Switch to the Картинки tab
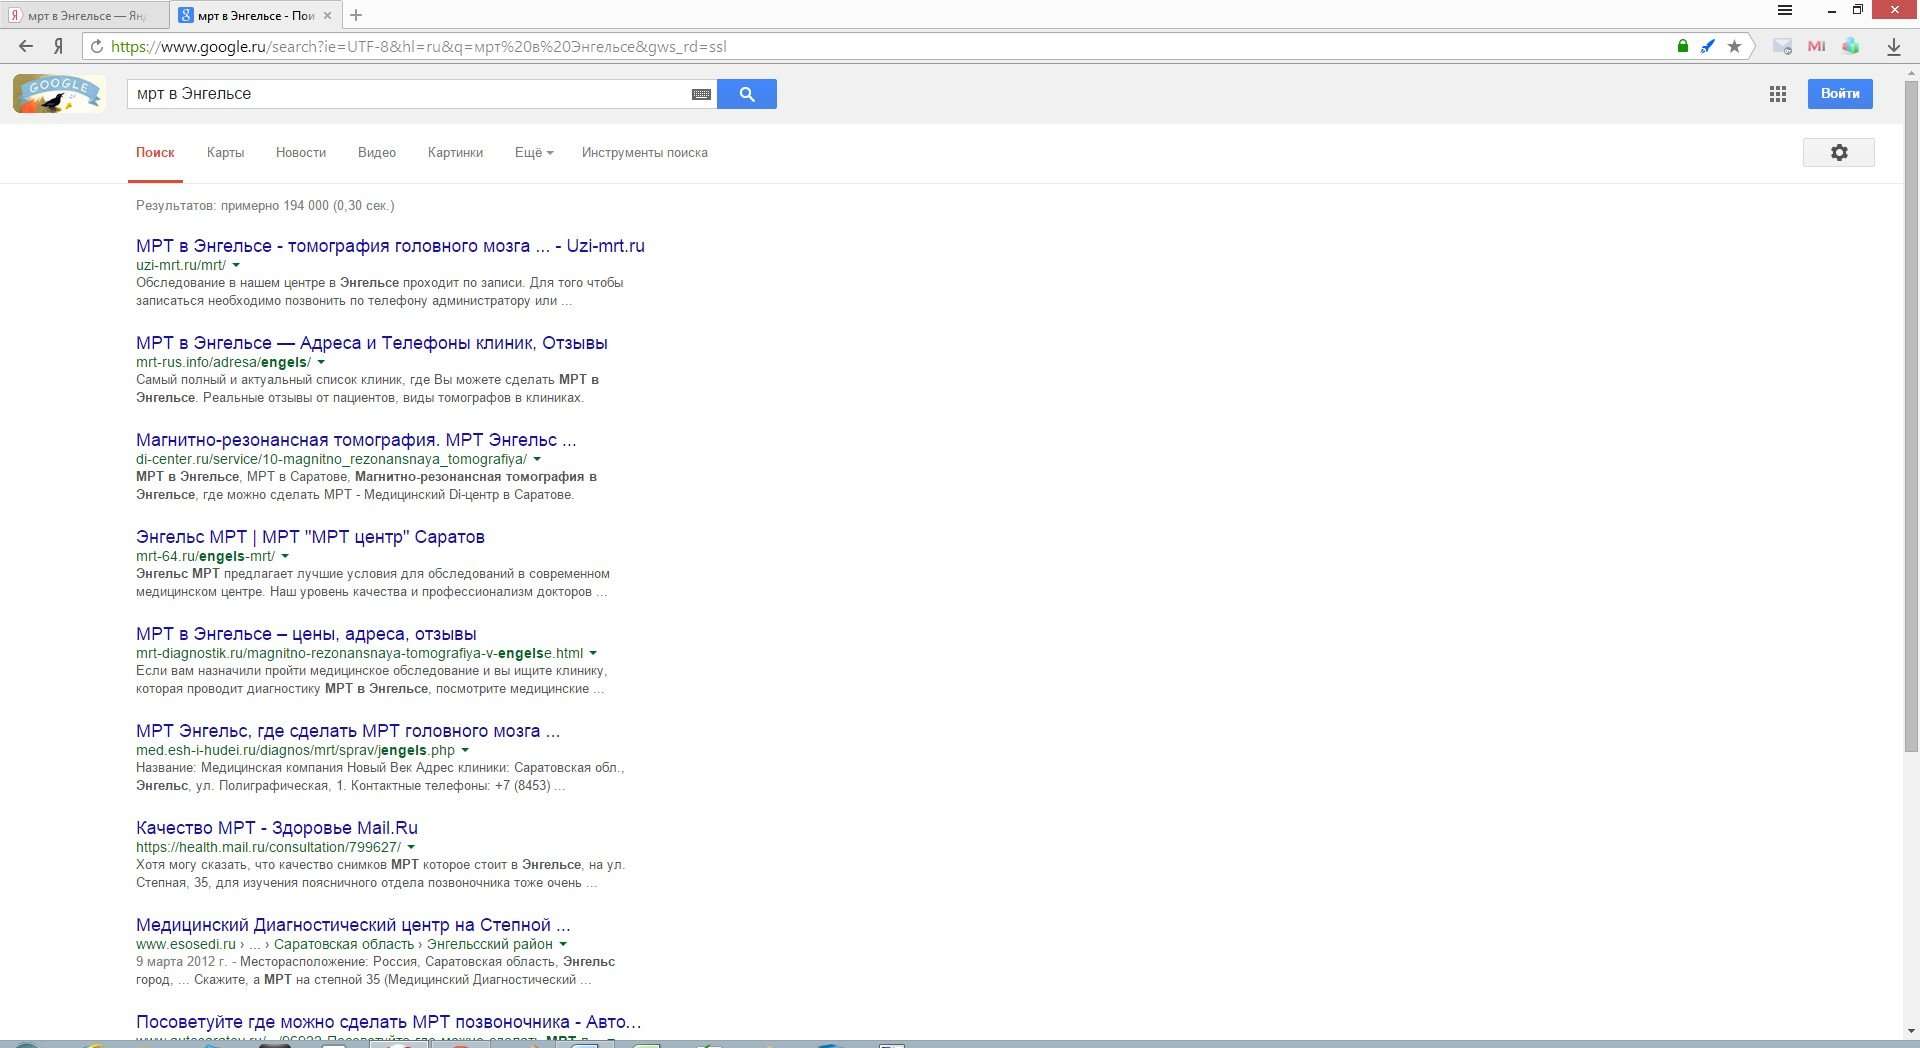Image resolution: width=1920 pixels, height=1048 pixels. (455, 153)
